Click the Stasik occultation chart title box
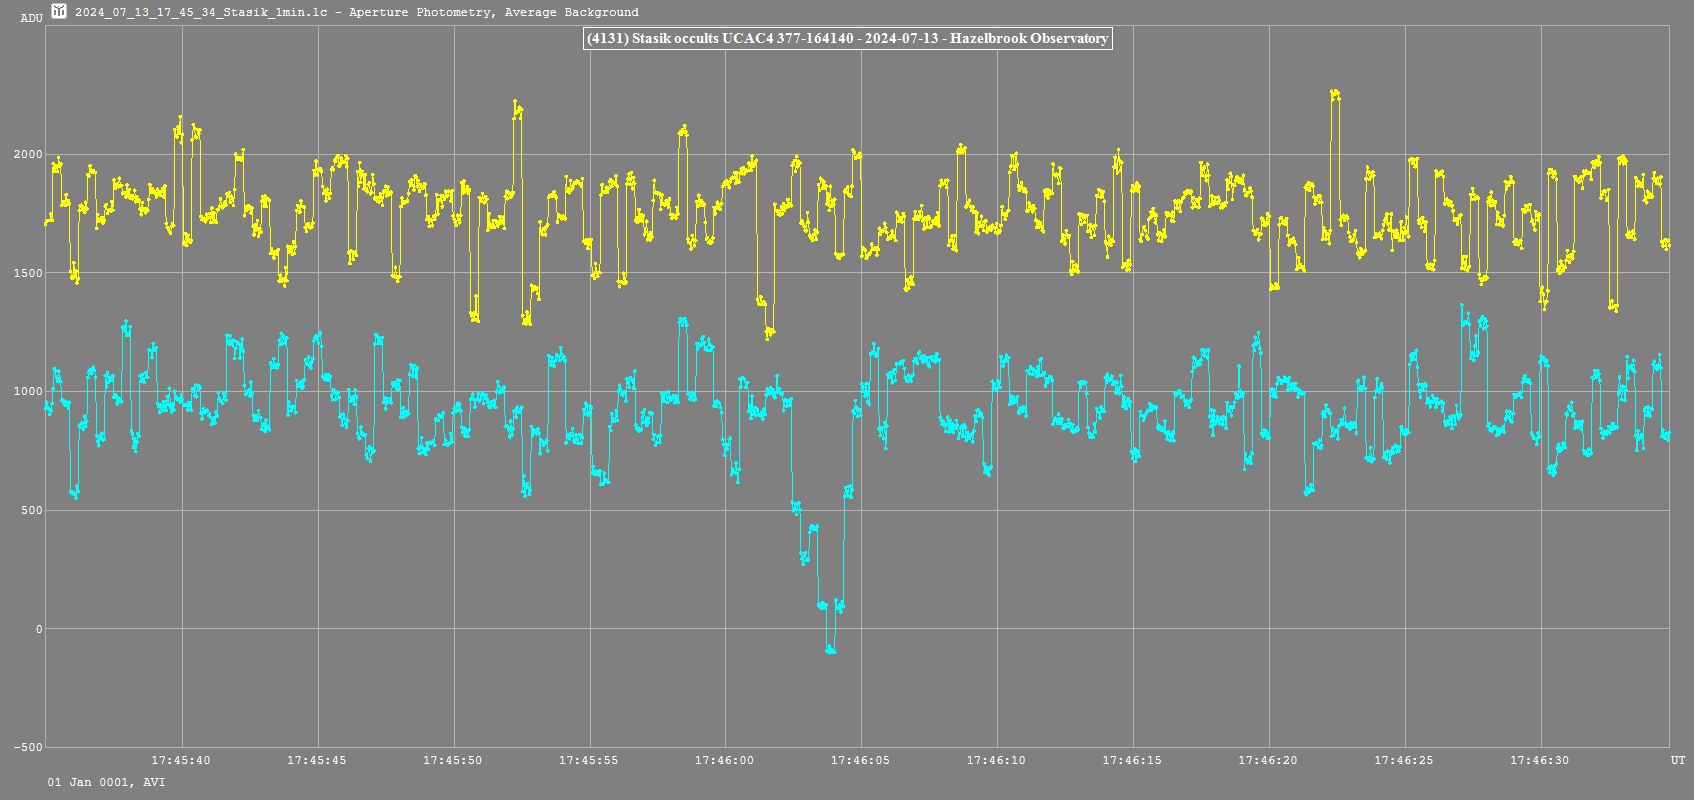The height and width of the screenshot is (800, 1694). click(847, 38)
